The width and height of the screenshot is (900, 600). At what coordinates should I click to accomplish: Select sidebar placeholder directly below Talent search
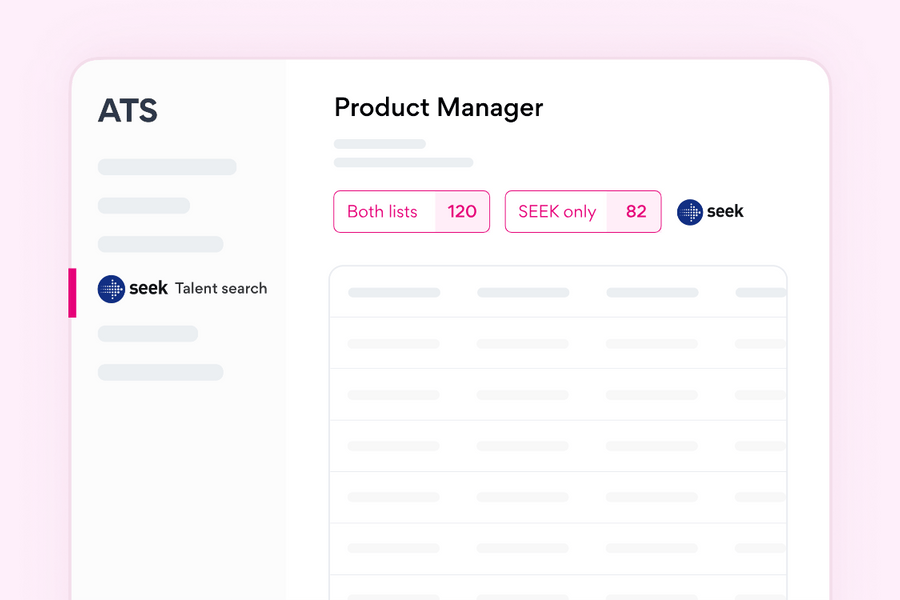(x=148, y=334)
